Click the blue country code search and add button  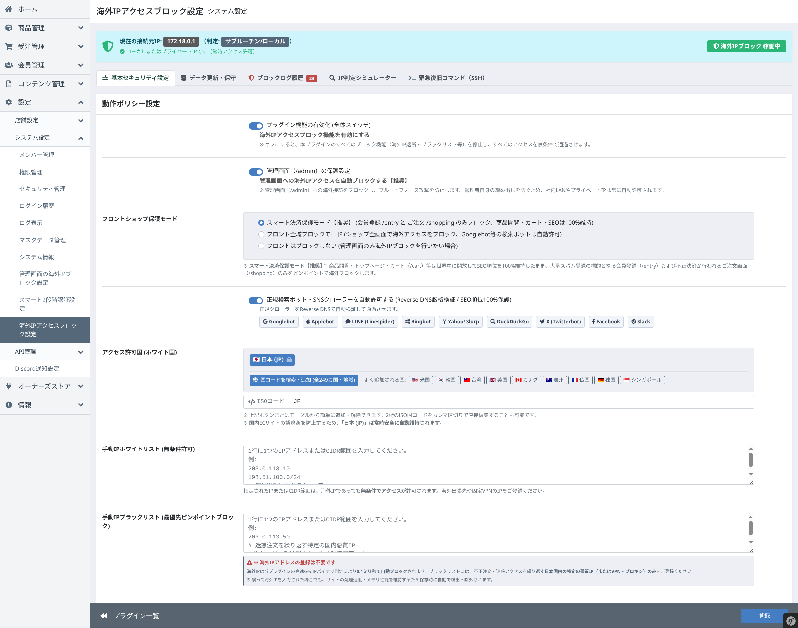coord(304,380)
